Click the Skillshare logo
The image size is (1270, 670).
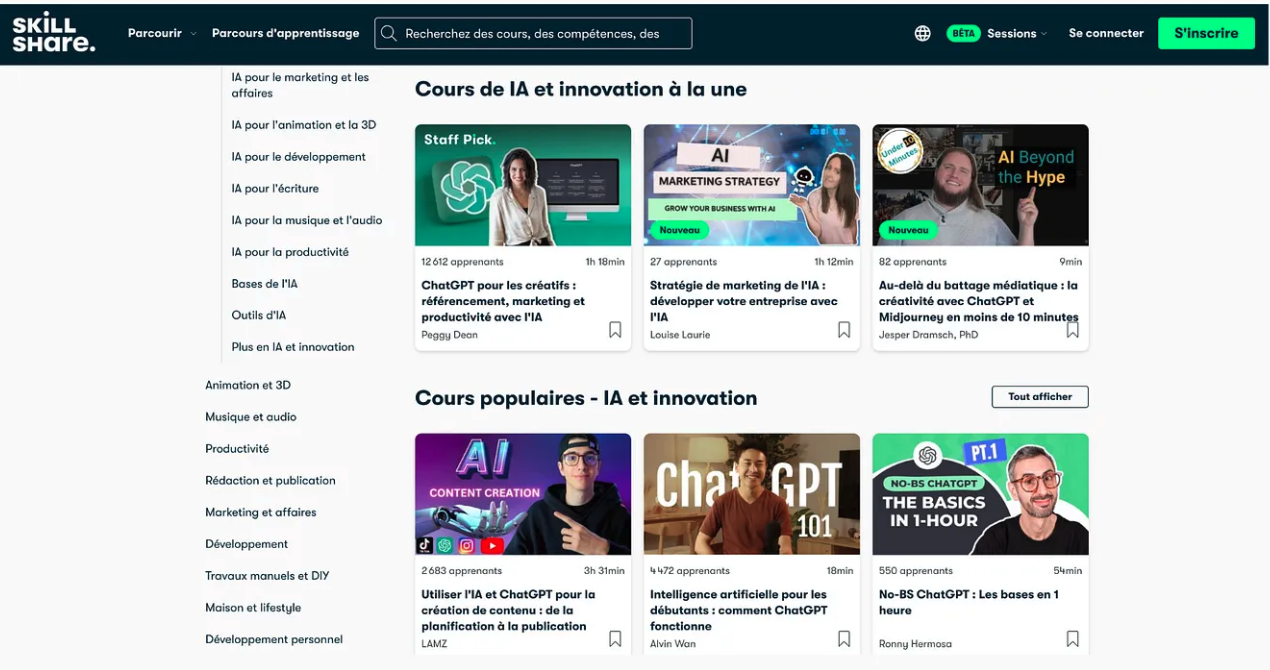54,33
